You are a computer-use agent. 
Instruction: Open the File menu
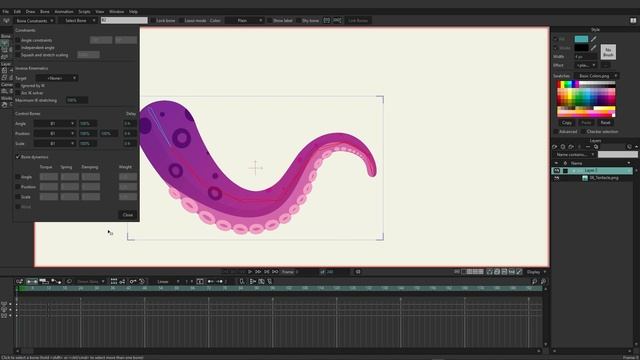pyautogui.click(x=5, y=11)
